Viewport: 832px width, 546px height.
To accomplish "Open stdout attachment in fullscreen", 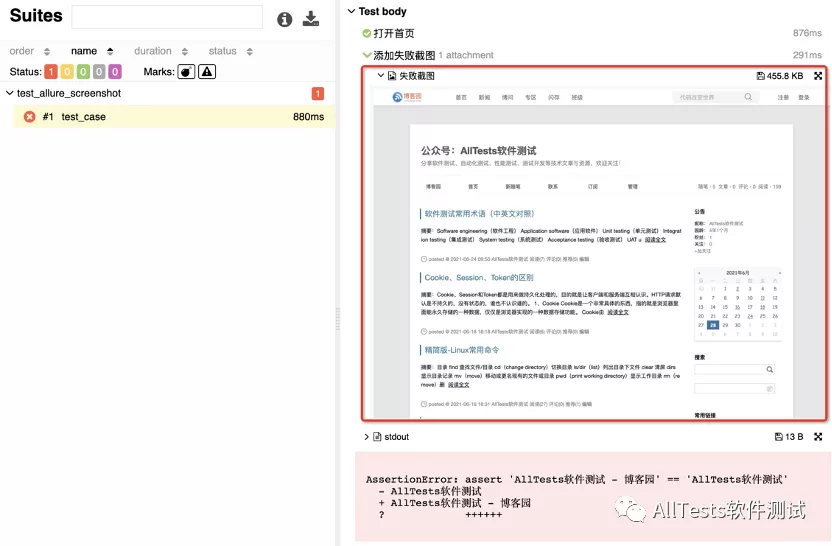I will click(818, 437).
